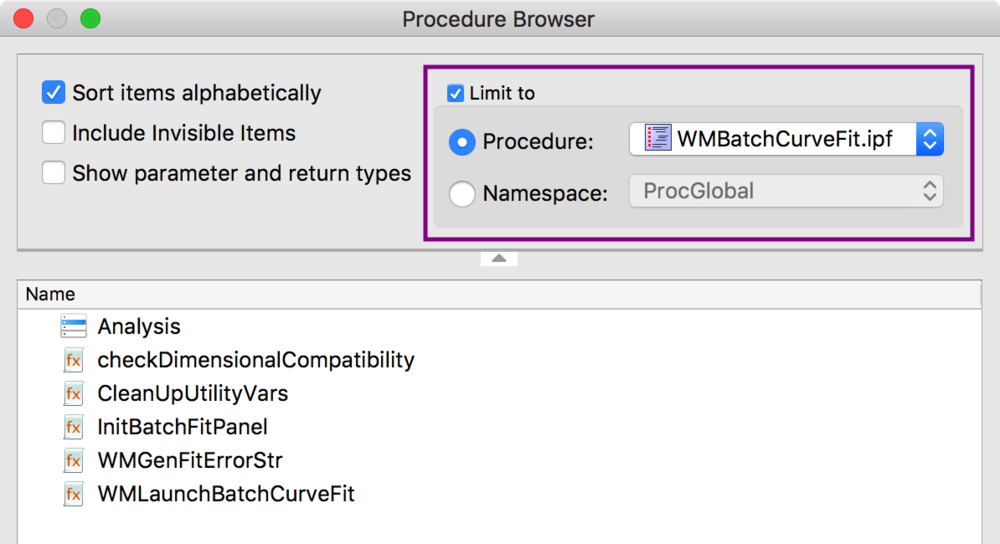Viewport: 1000px width, 544px height.
Task: Select WMLaunchBatchCurveFit in the list
Action: [226, 494]
